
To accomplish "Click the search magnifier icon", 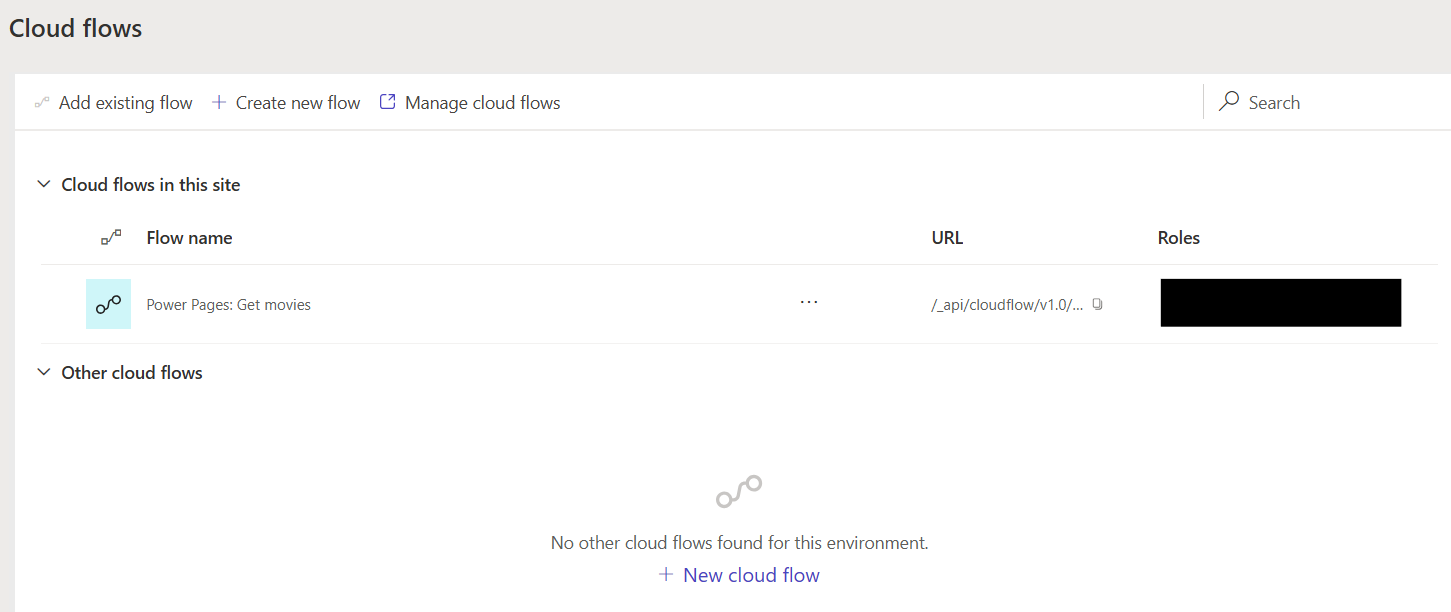I will (1229, 101).
